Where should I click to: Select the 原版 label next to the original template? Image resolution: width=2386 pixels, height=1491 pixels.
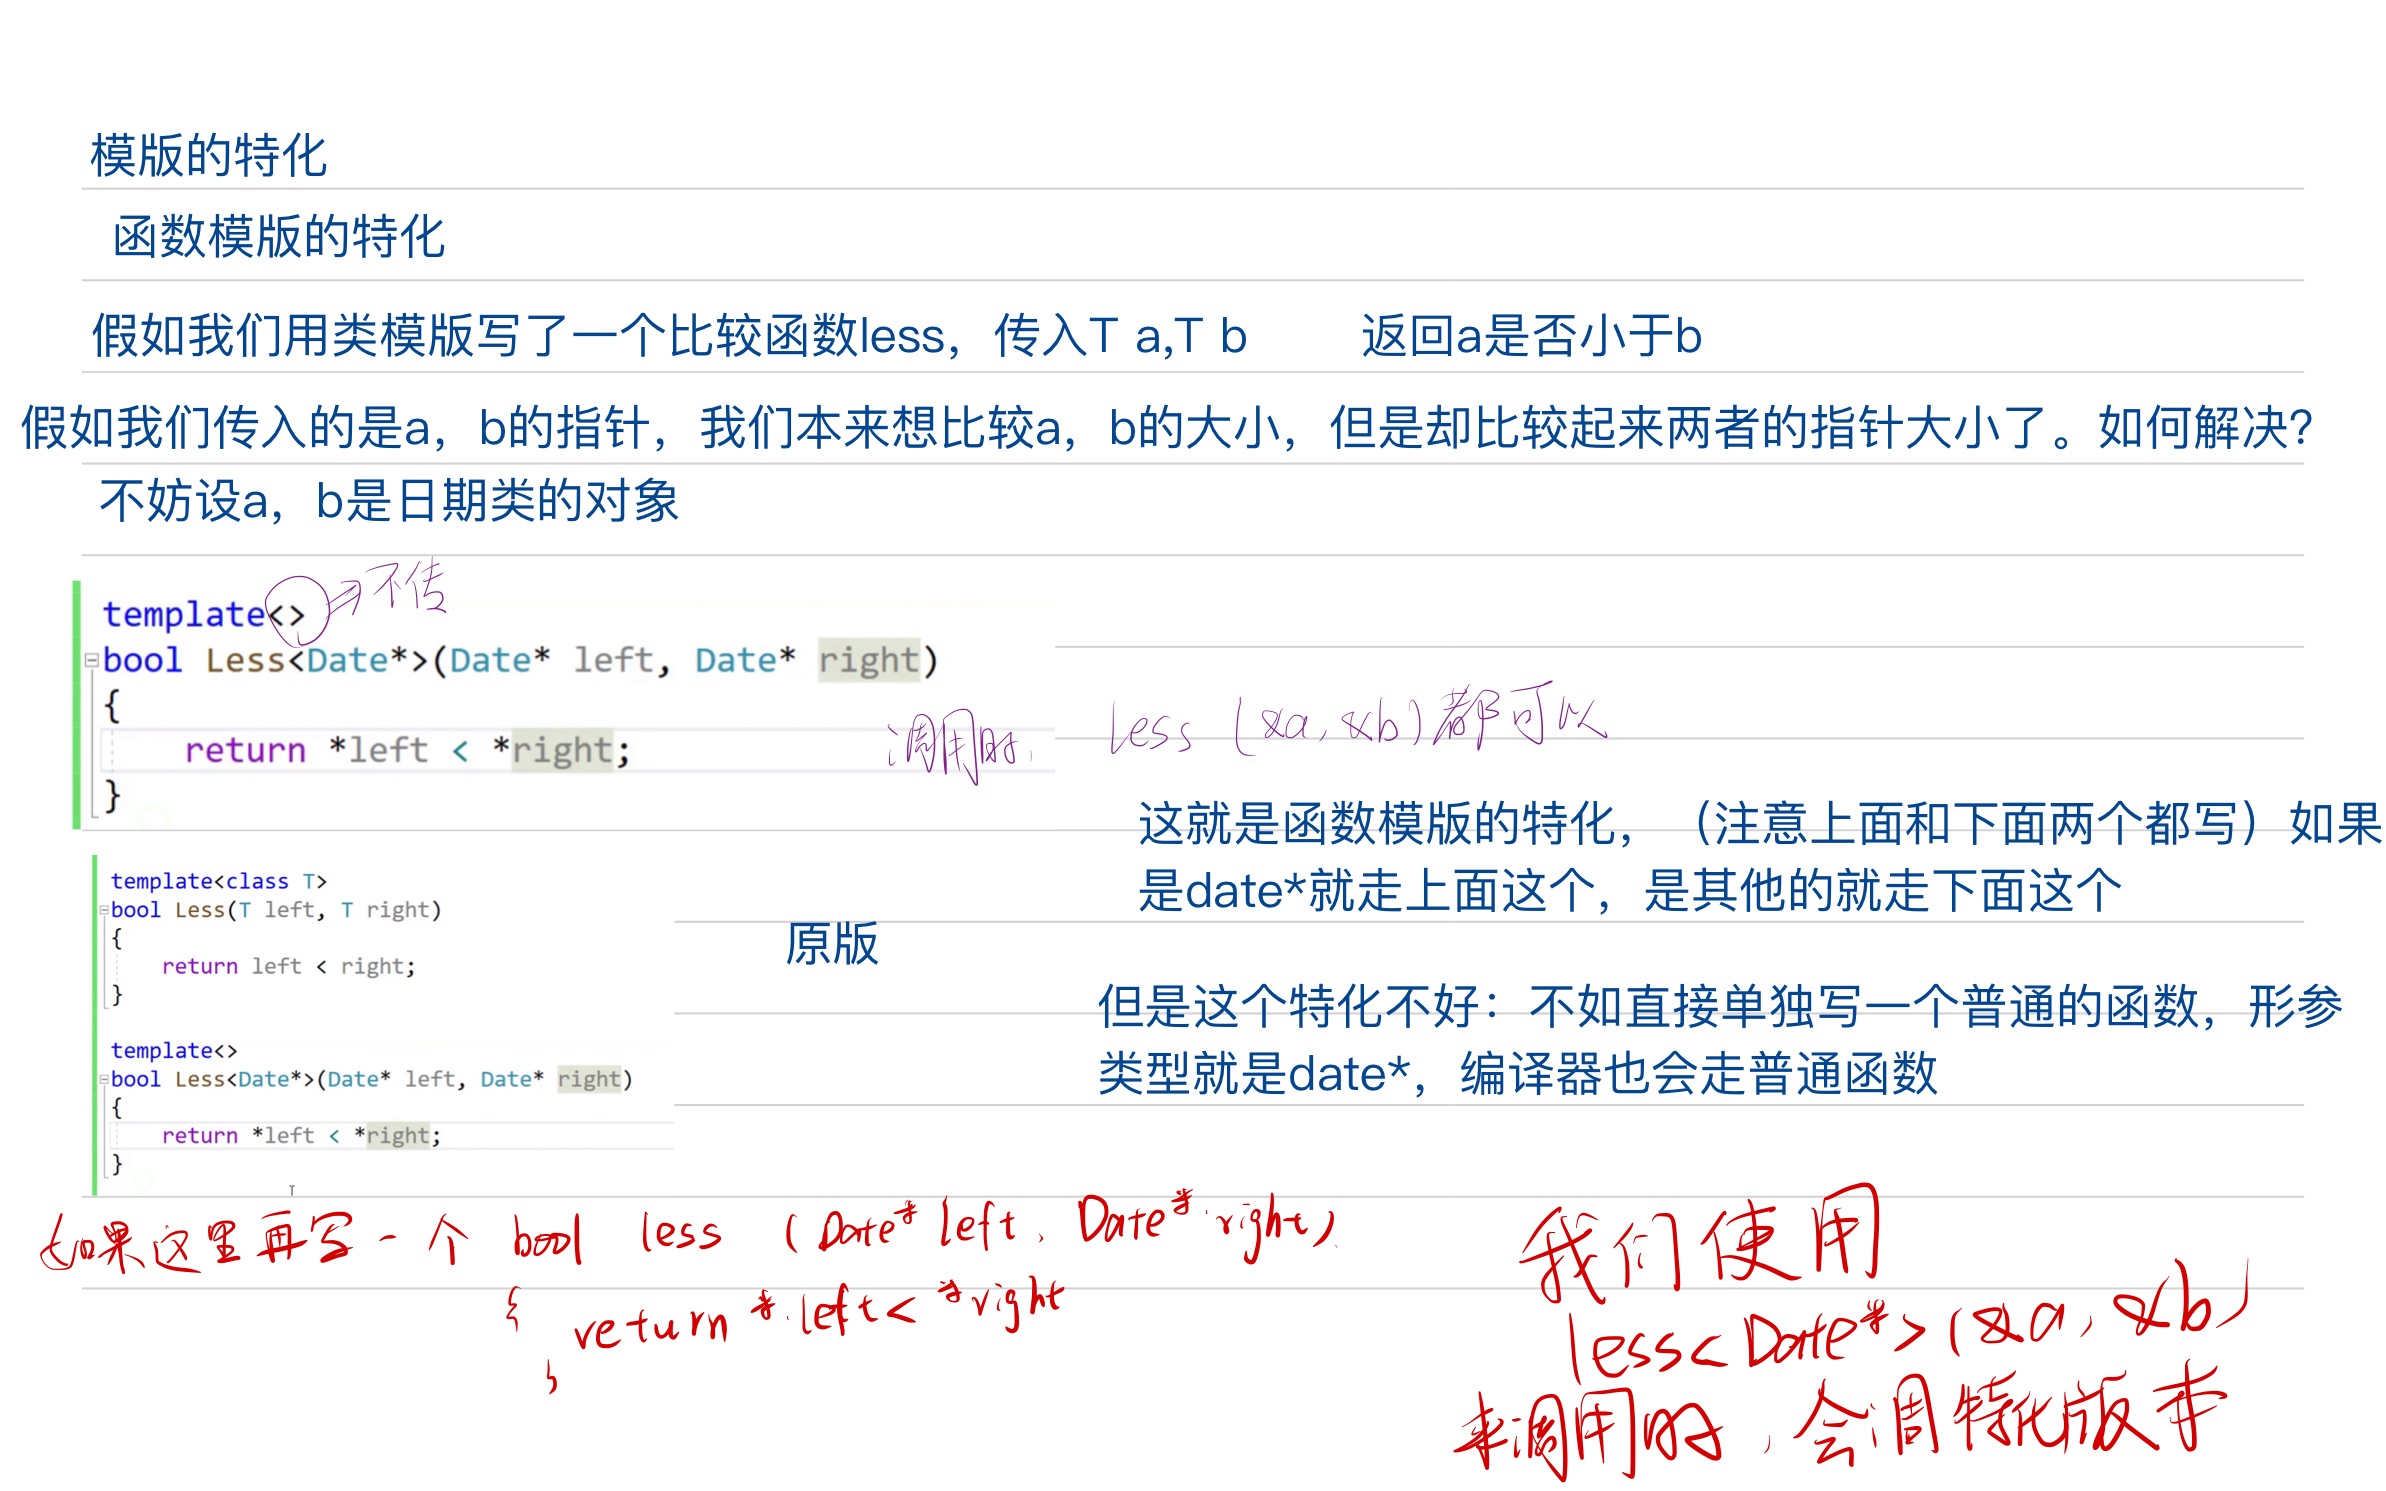pos(833,944)
